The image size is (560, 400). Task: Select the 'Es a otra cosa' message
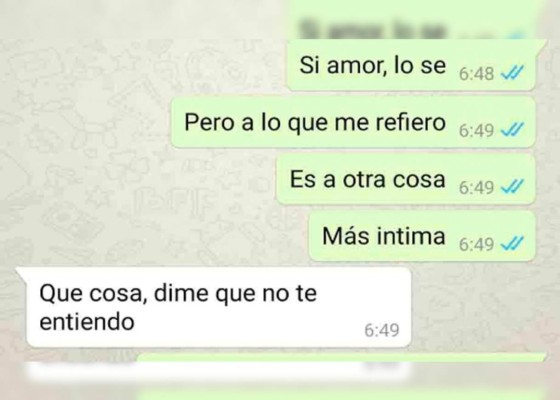click(406, 179)
